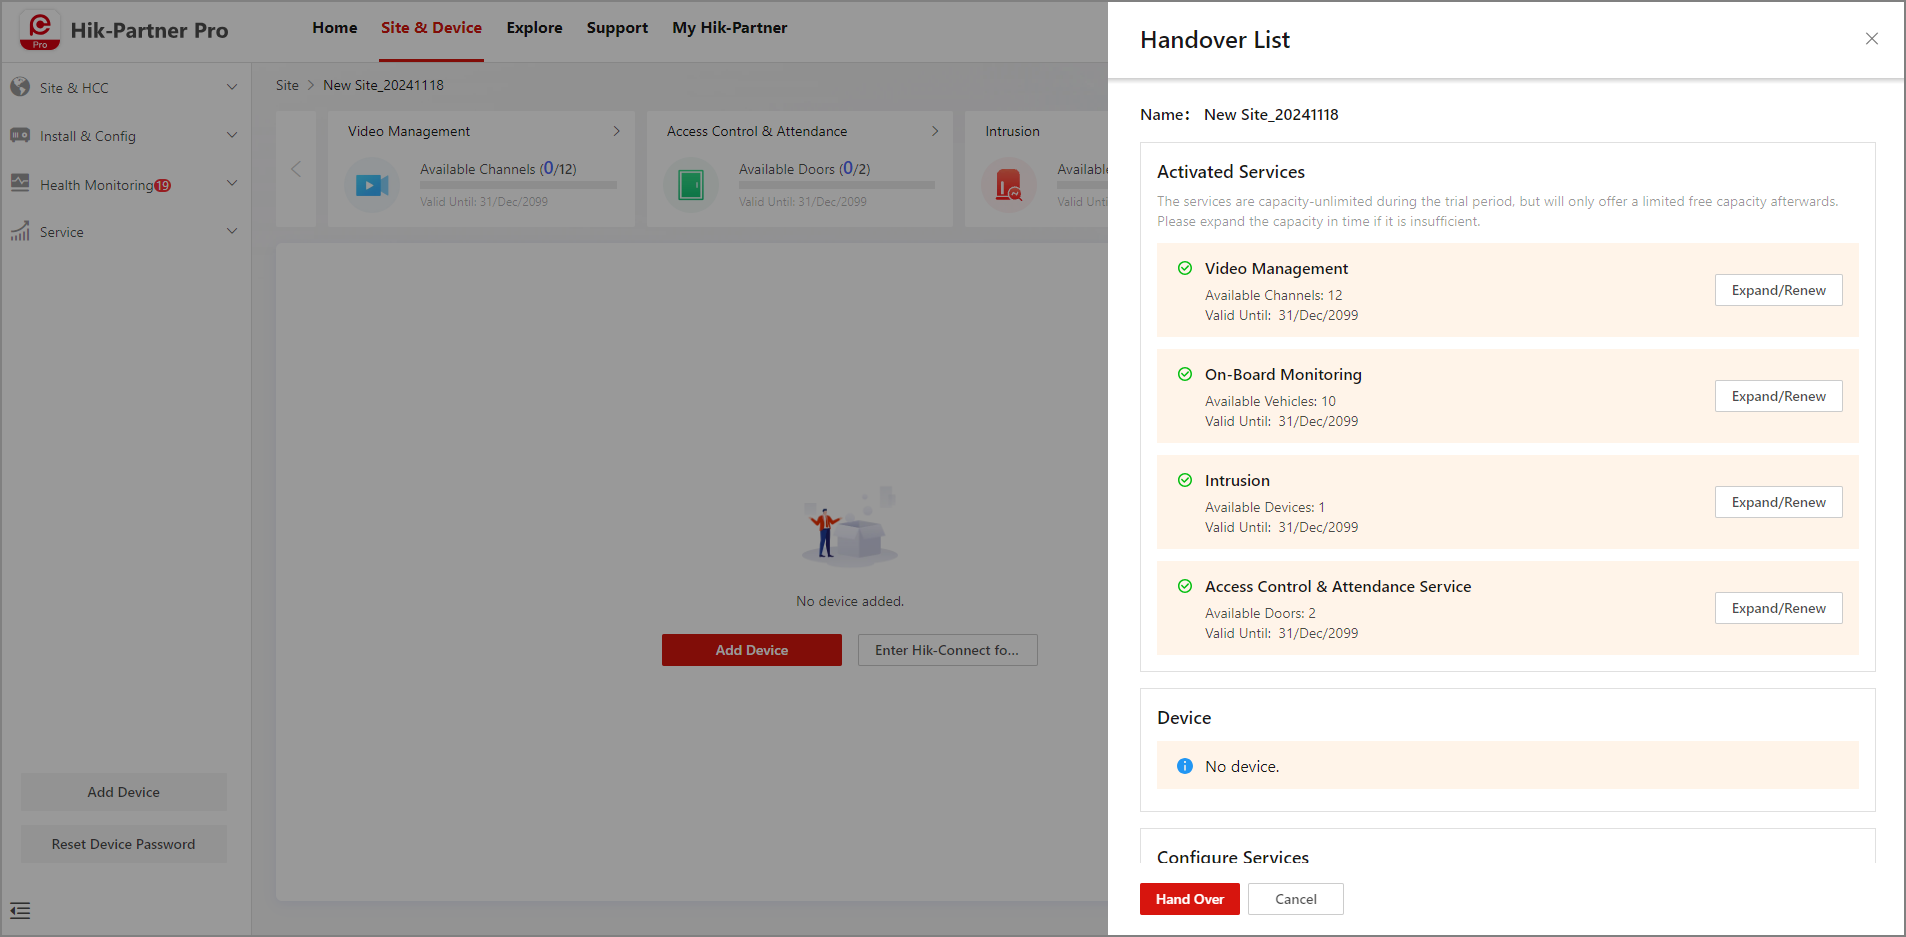Go back to Site in the breadcrumb
Screen dimensions: 1906x937
(287, 85)
